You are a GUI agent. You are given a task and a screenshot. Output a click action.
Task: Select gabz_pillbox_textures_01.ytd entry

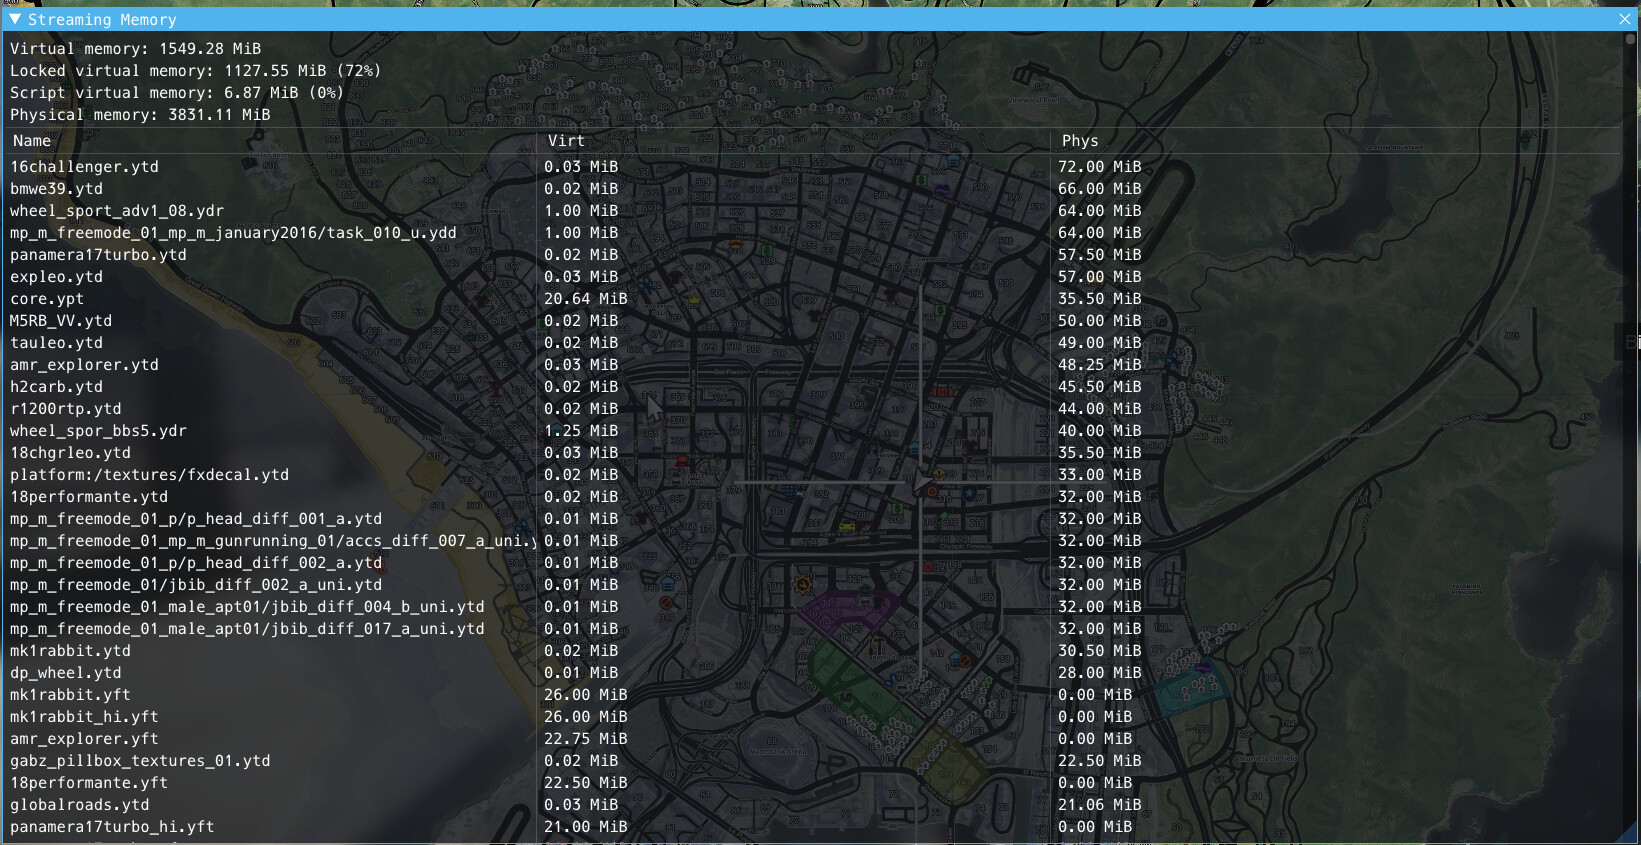pyautogui.click(x=140, y=761)
